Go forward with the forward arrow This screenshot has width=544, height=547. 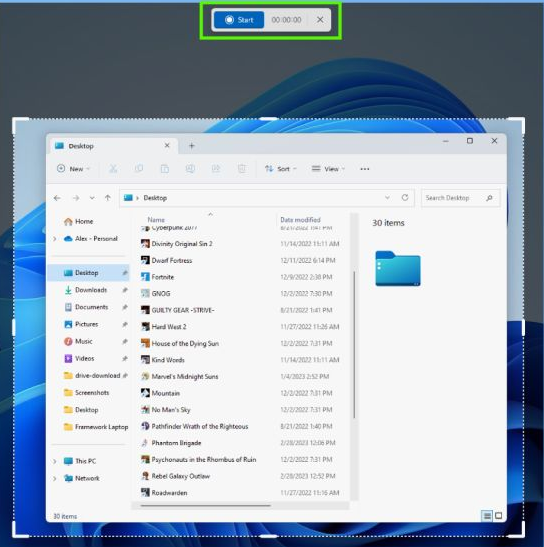(76, 198)
